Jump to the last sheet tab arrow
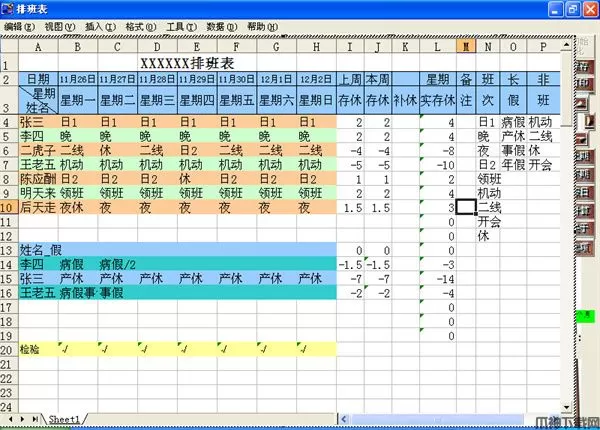Image resolution: width=600 pixels, height=430 pixels. point(35,419)
